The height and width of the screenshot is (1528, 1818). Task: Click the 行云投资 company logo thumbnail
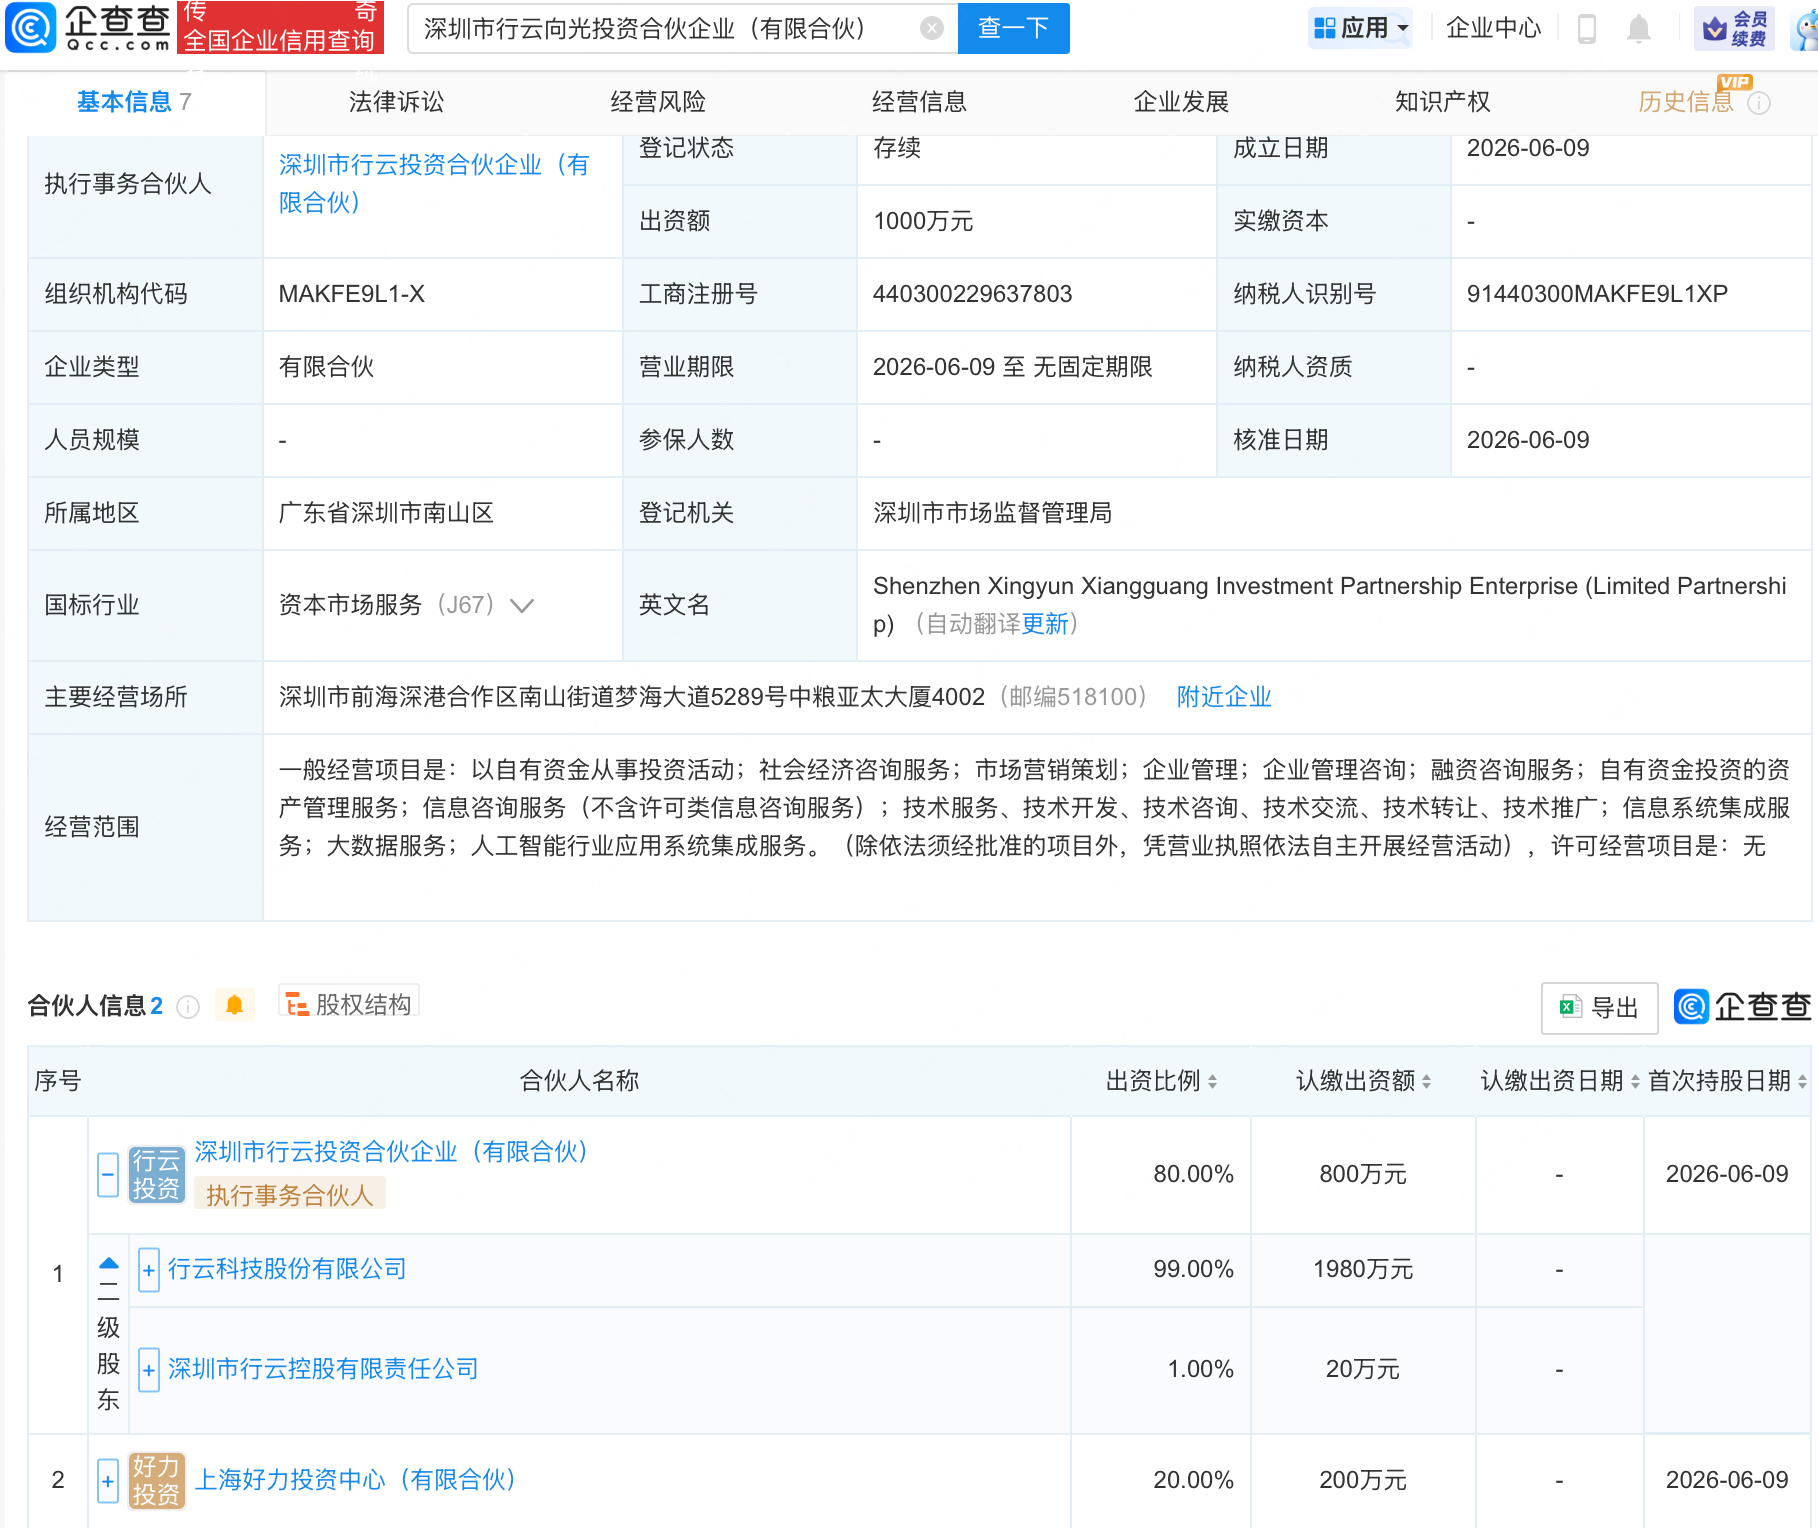[157, 1174]
